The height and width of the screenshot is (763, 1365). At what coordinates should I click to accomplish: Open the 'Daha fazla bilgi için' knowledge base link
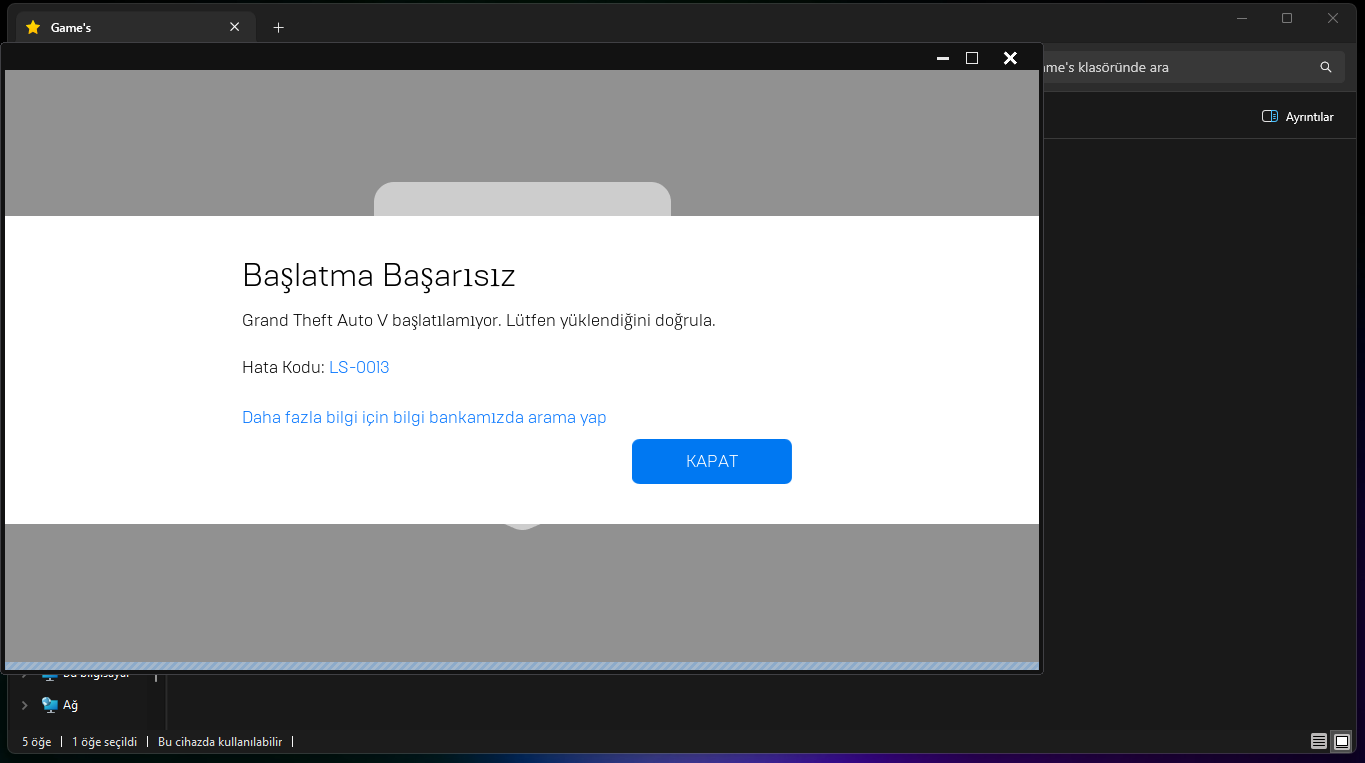pos(424,417)
